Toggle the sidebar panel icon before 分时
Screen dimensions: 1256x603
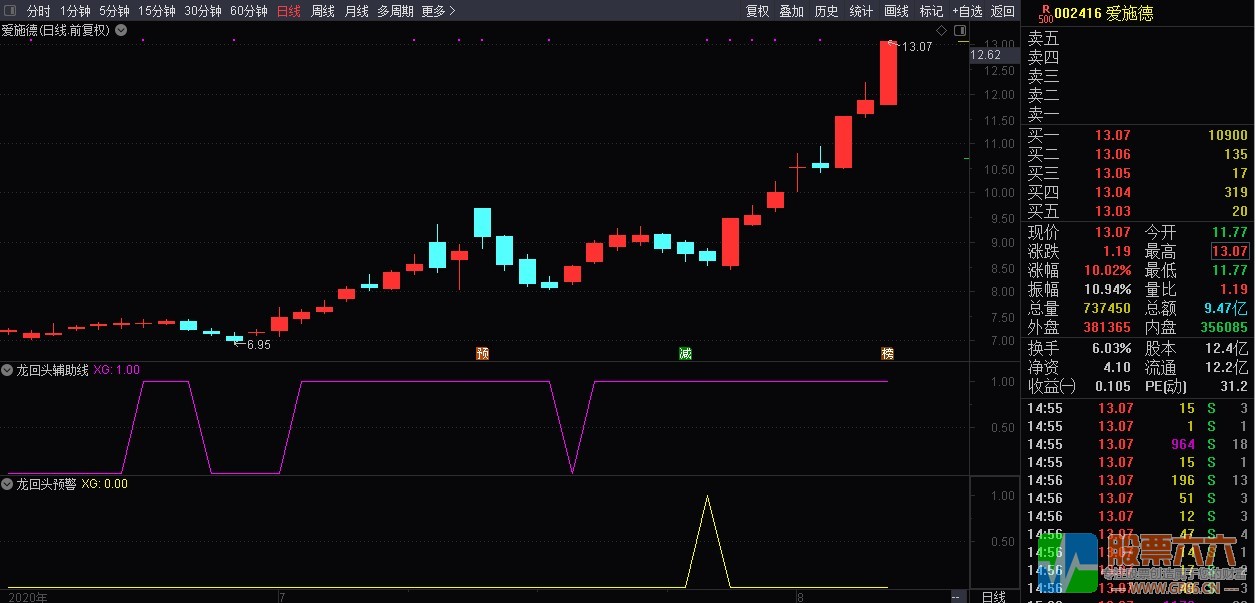pos(10,11)
